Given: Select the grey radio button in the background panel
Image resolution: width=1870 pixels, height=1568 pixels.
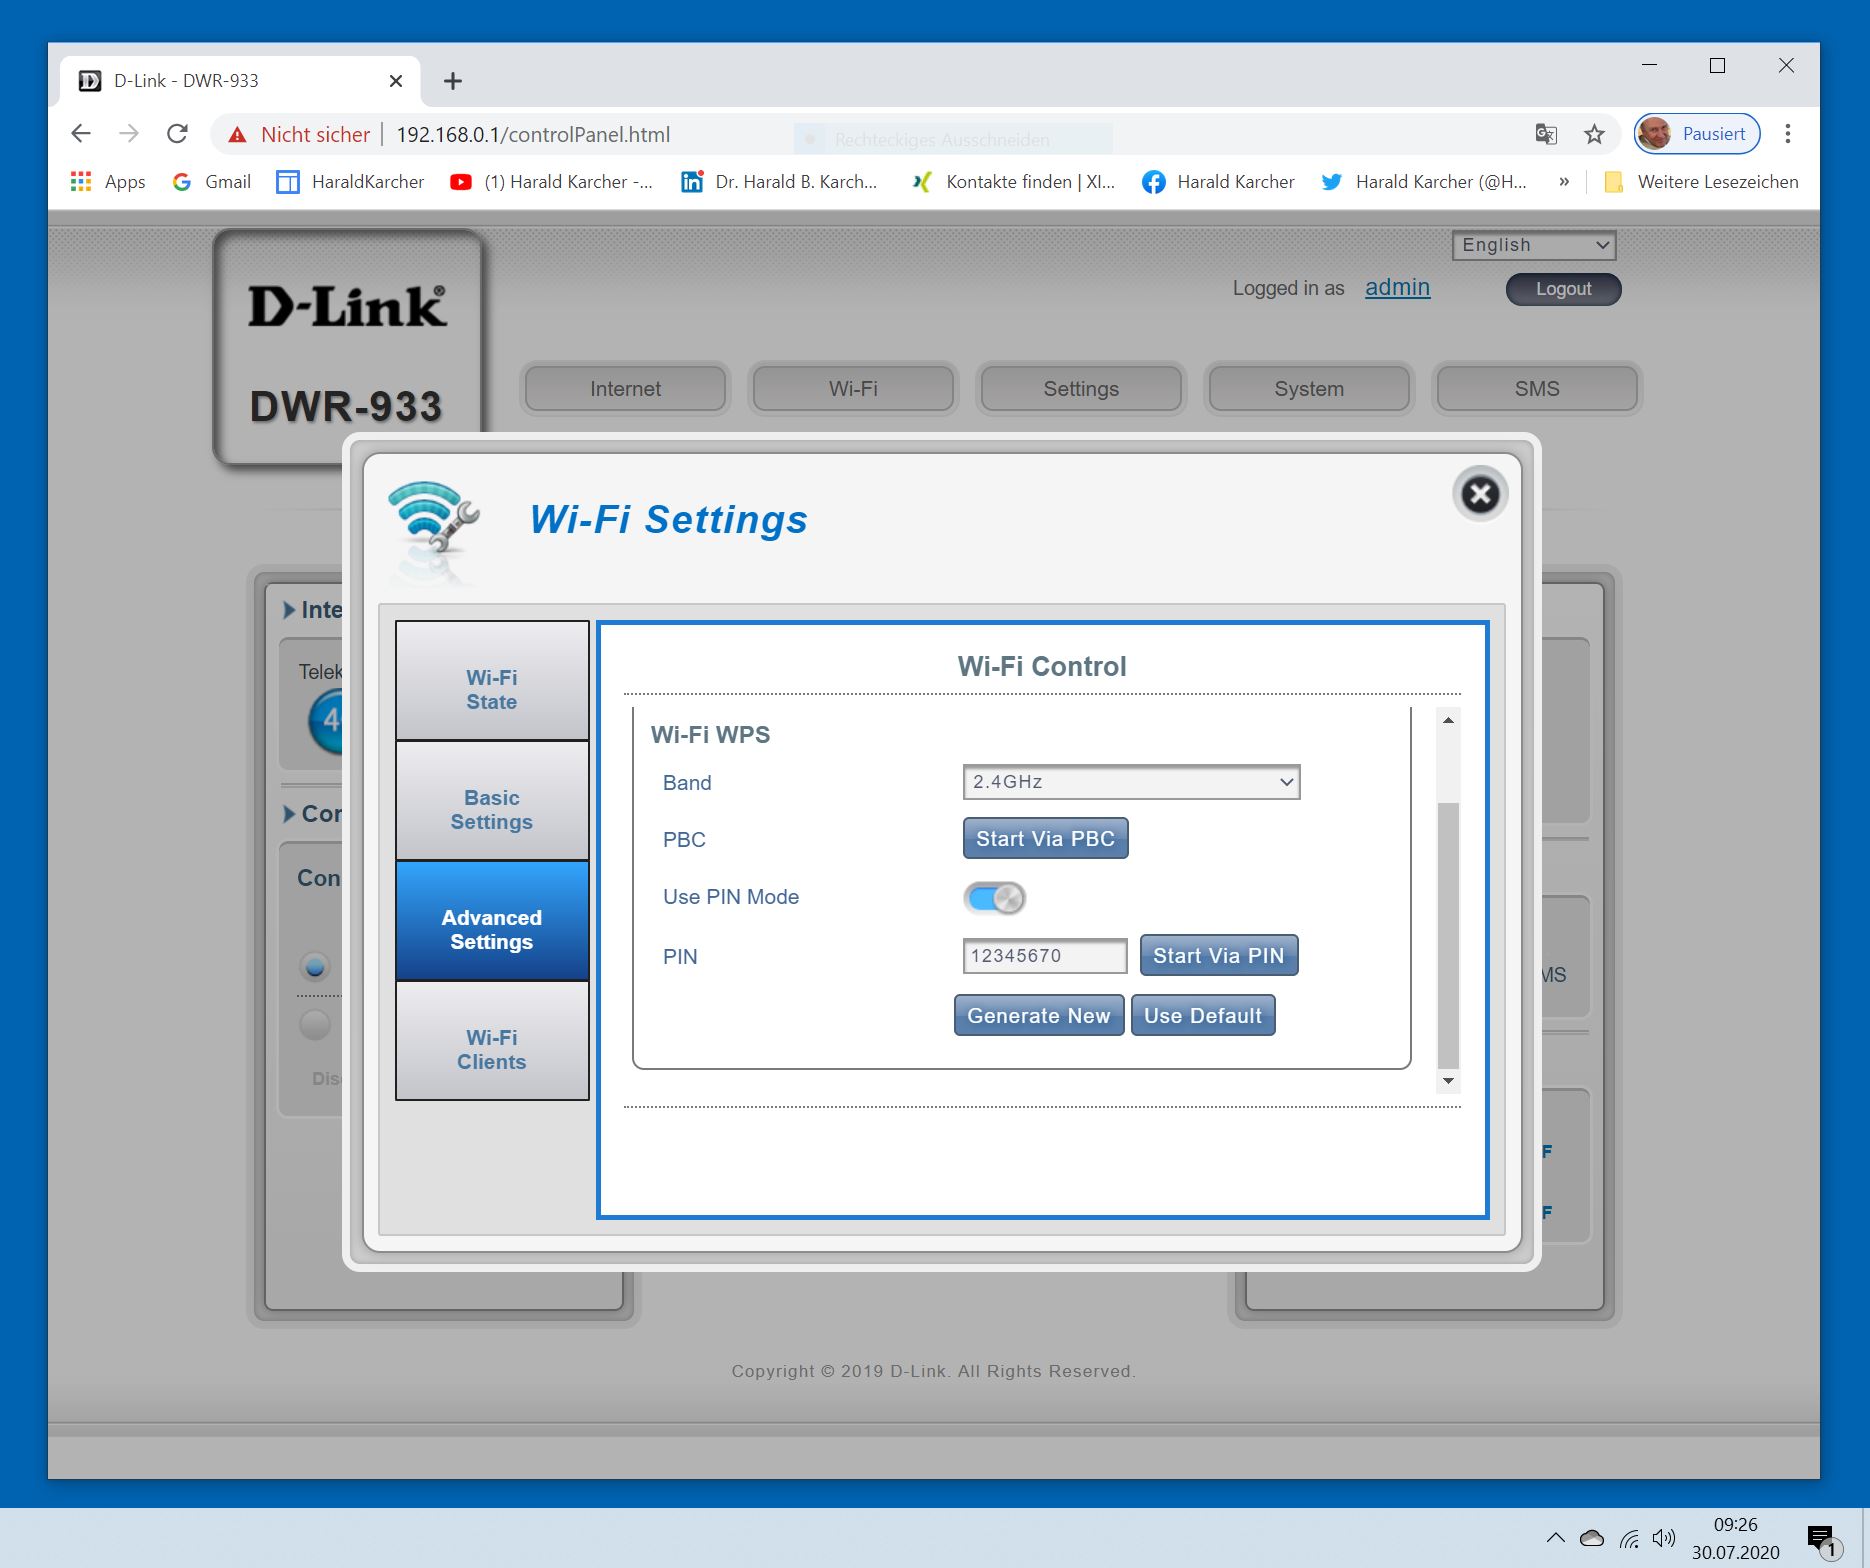Looking at the screenshot, I should (315, 1024).
